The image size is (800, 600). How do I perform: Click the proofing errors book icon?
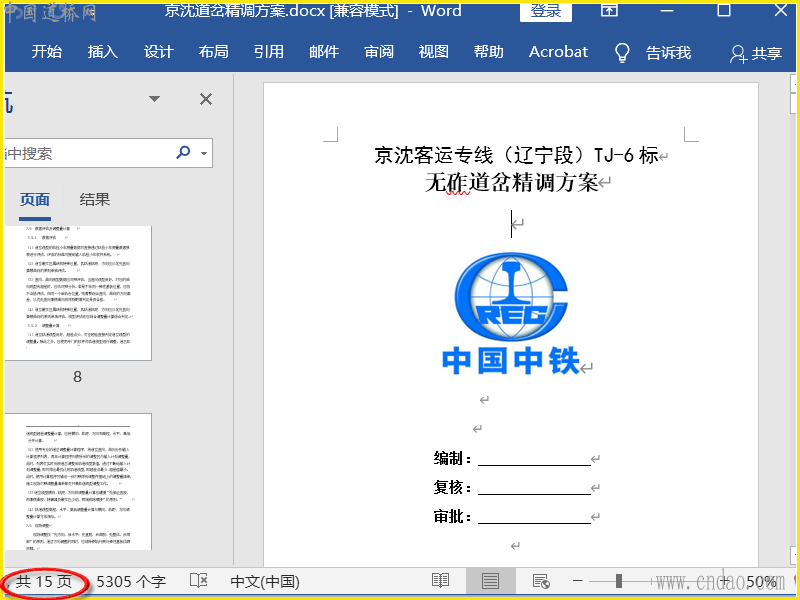tap(198, 581)
